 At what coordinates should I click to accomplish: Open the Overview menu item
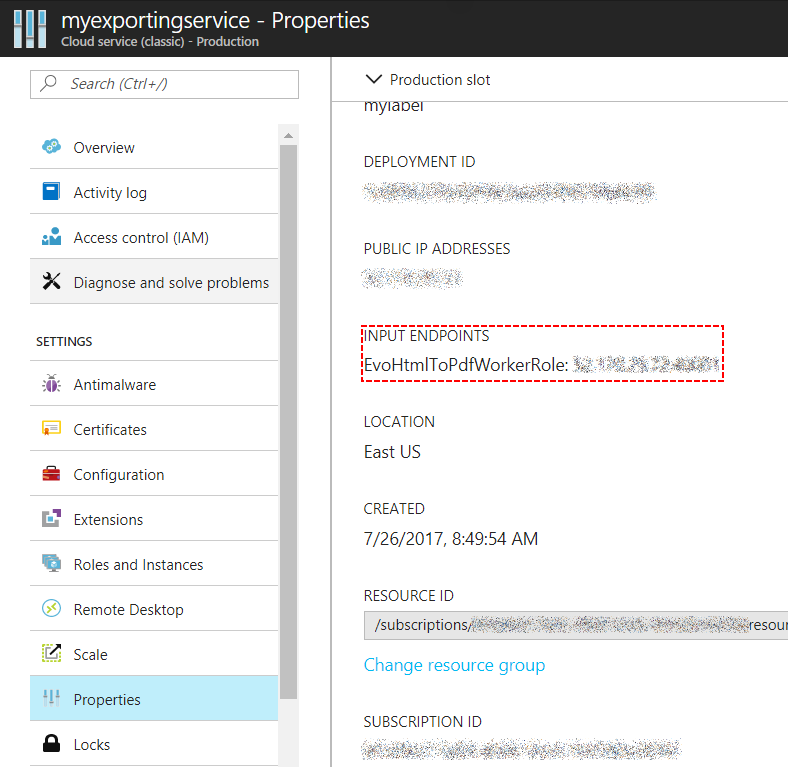(x=154, y=147)
